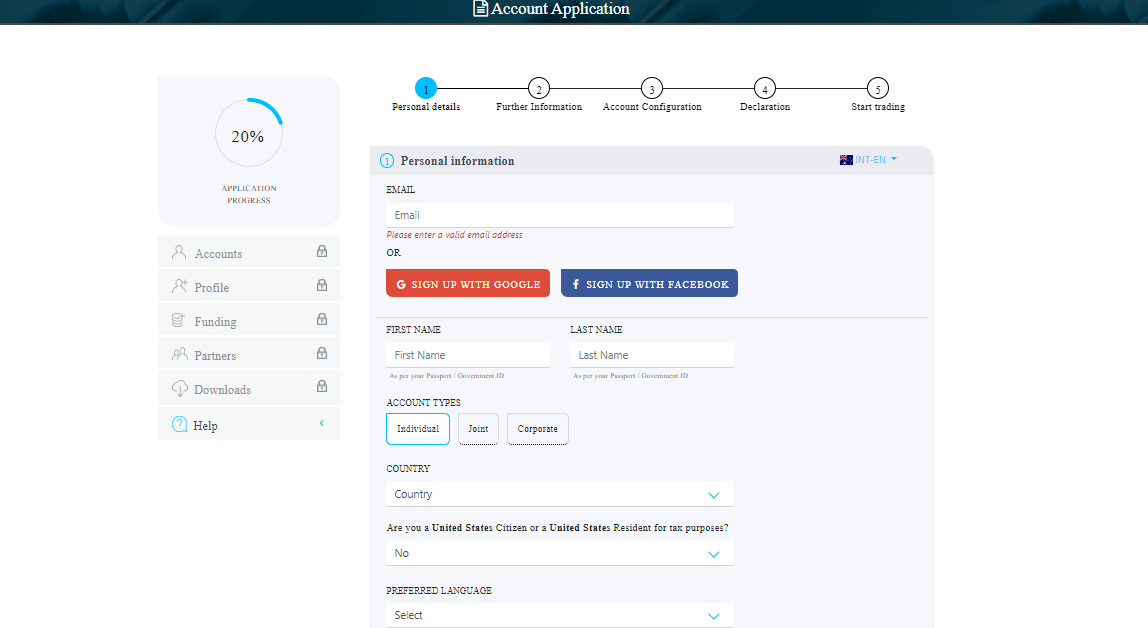Click the lock icon beside Profile
Image resolution: width=1148 pixels, height=628 pixels.
pos(322,286)
